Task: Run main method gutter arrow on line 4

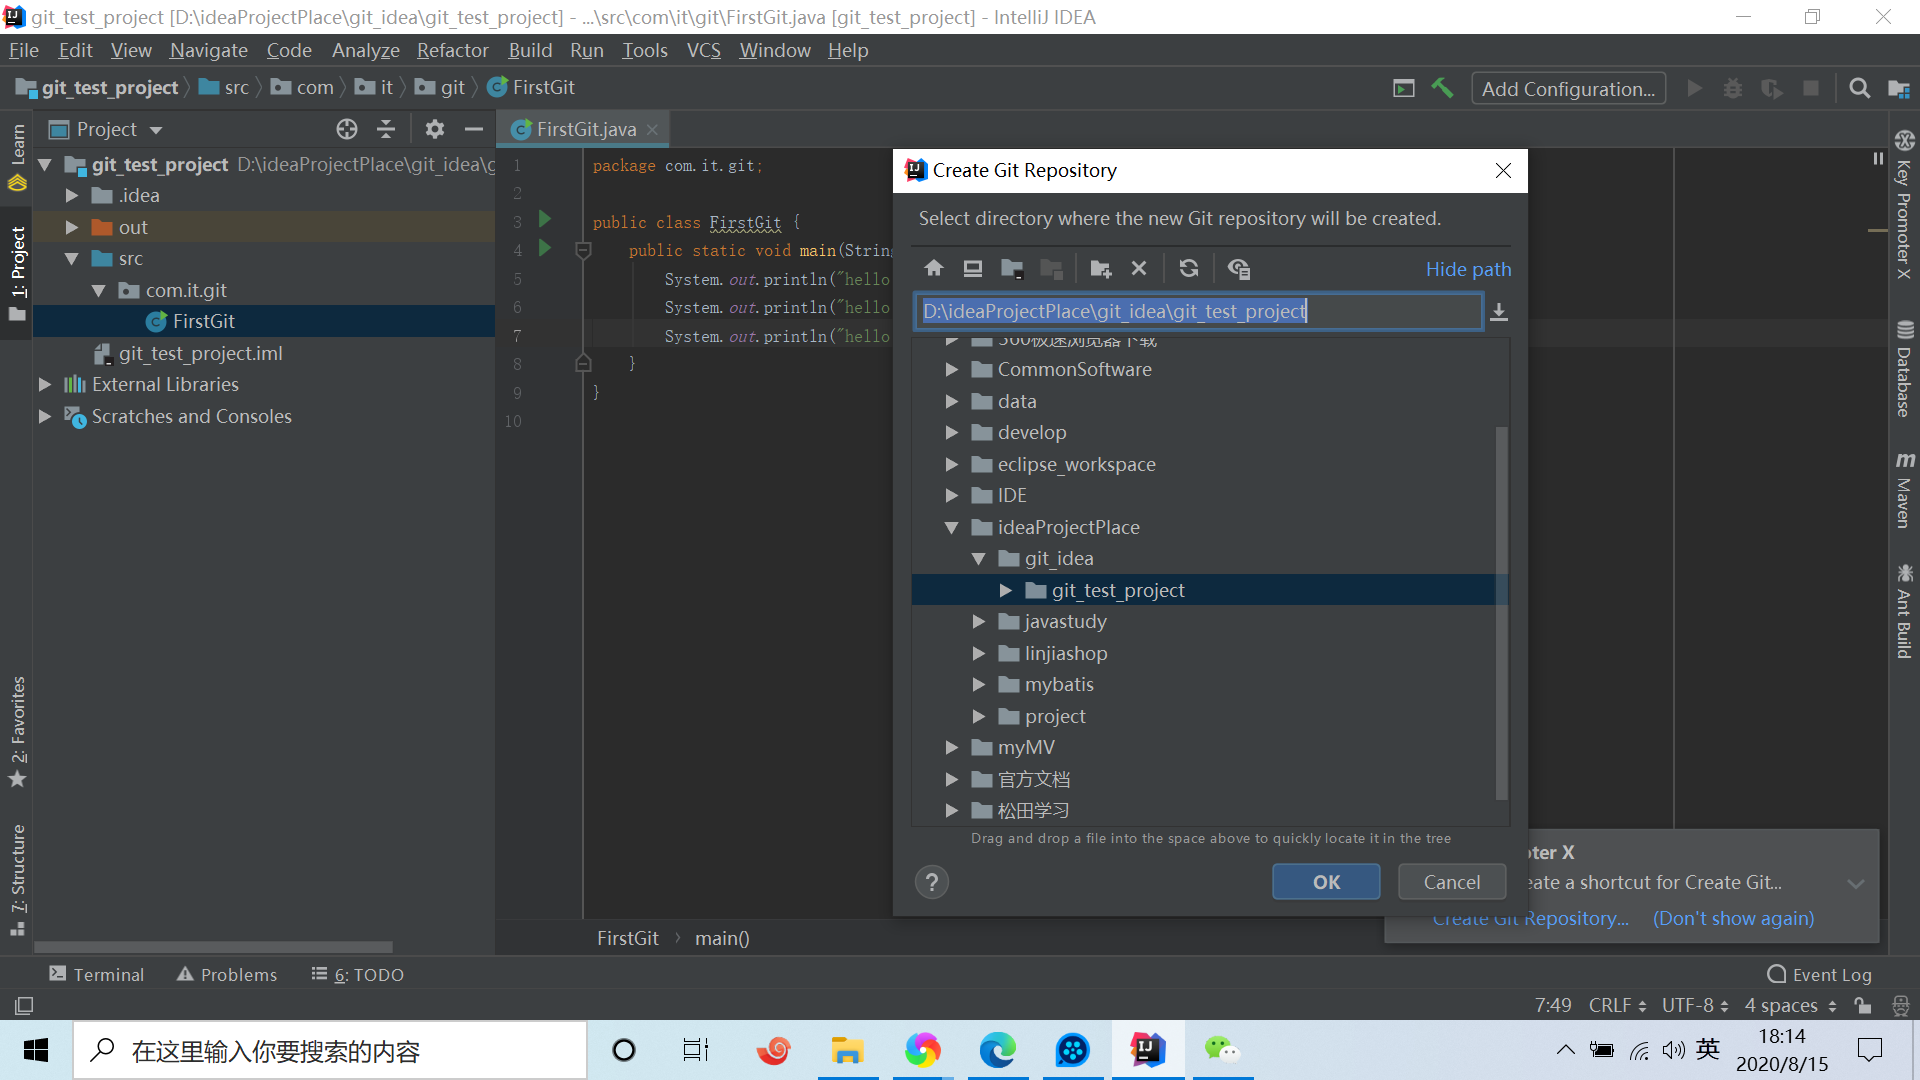Action: coord(545,248)
